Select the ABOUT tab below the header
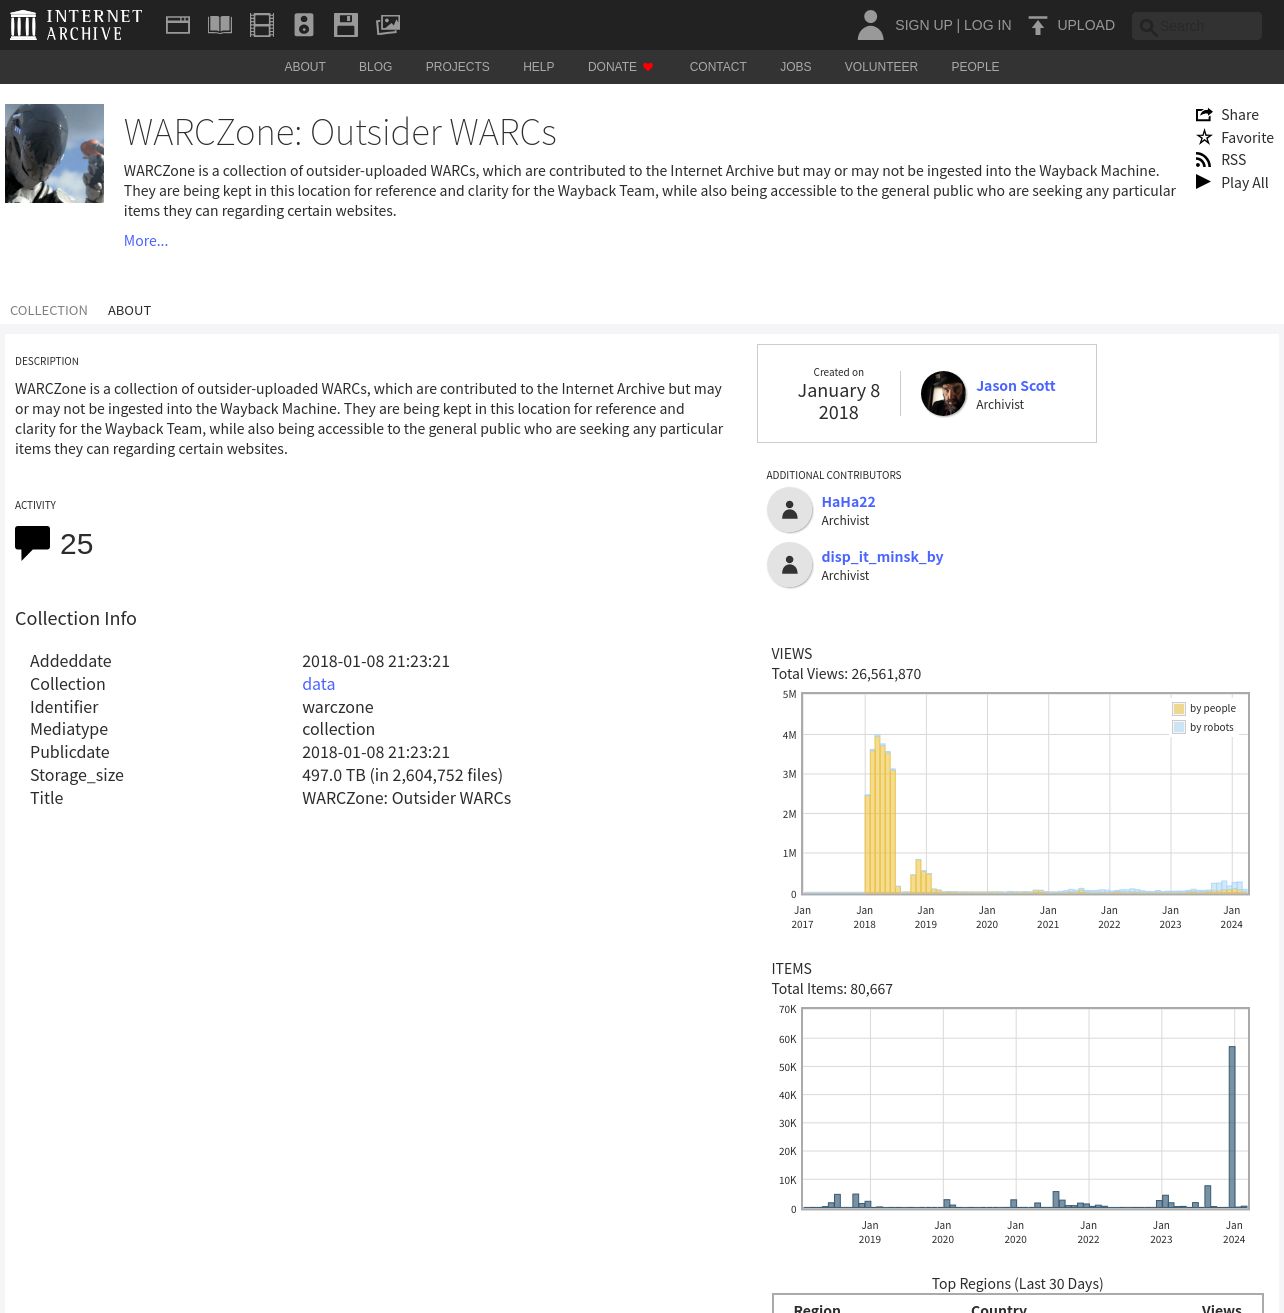Screen dimensions: 1284x1313 130,311
